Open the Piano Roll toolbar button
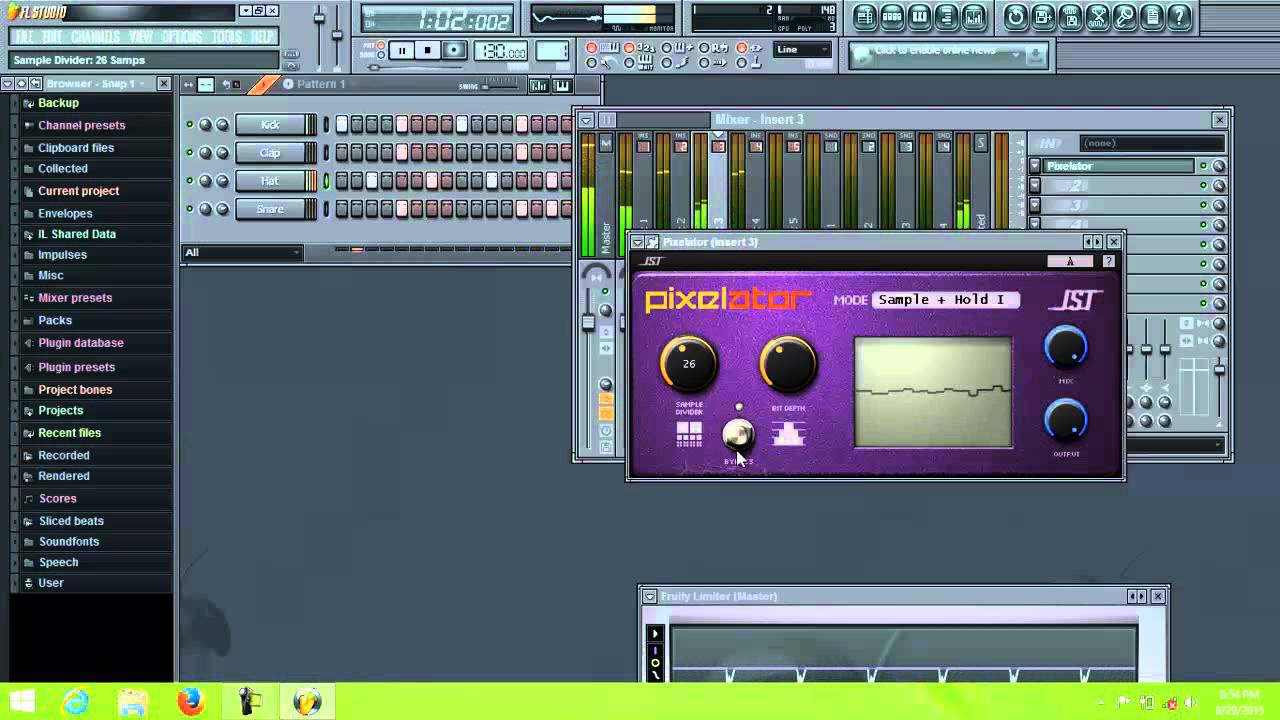Image resolution: width=1280 pixels, height=720 pixels. (919, 16)
